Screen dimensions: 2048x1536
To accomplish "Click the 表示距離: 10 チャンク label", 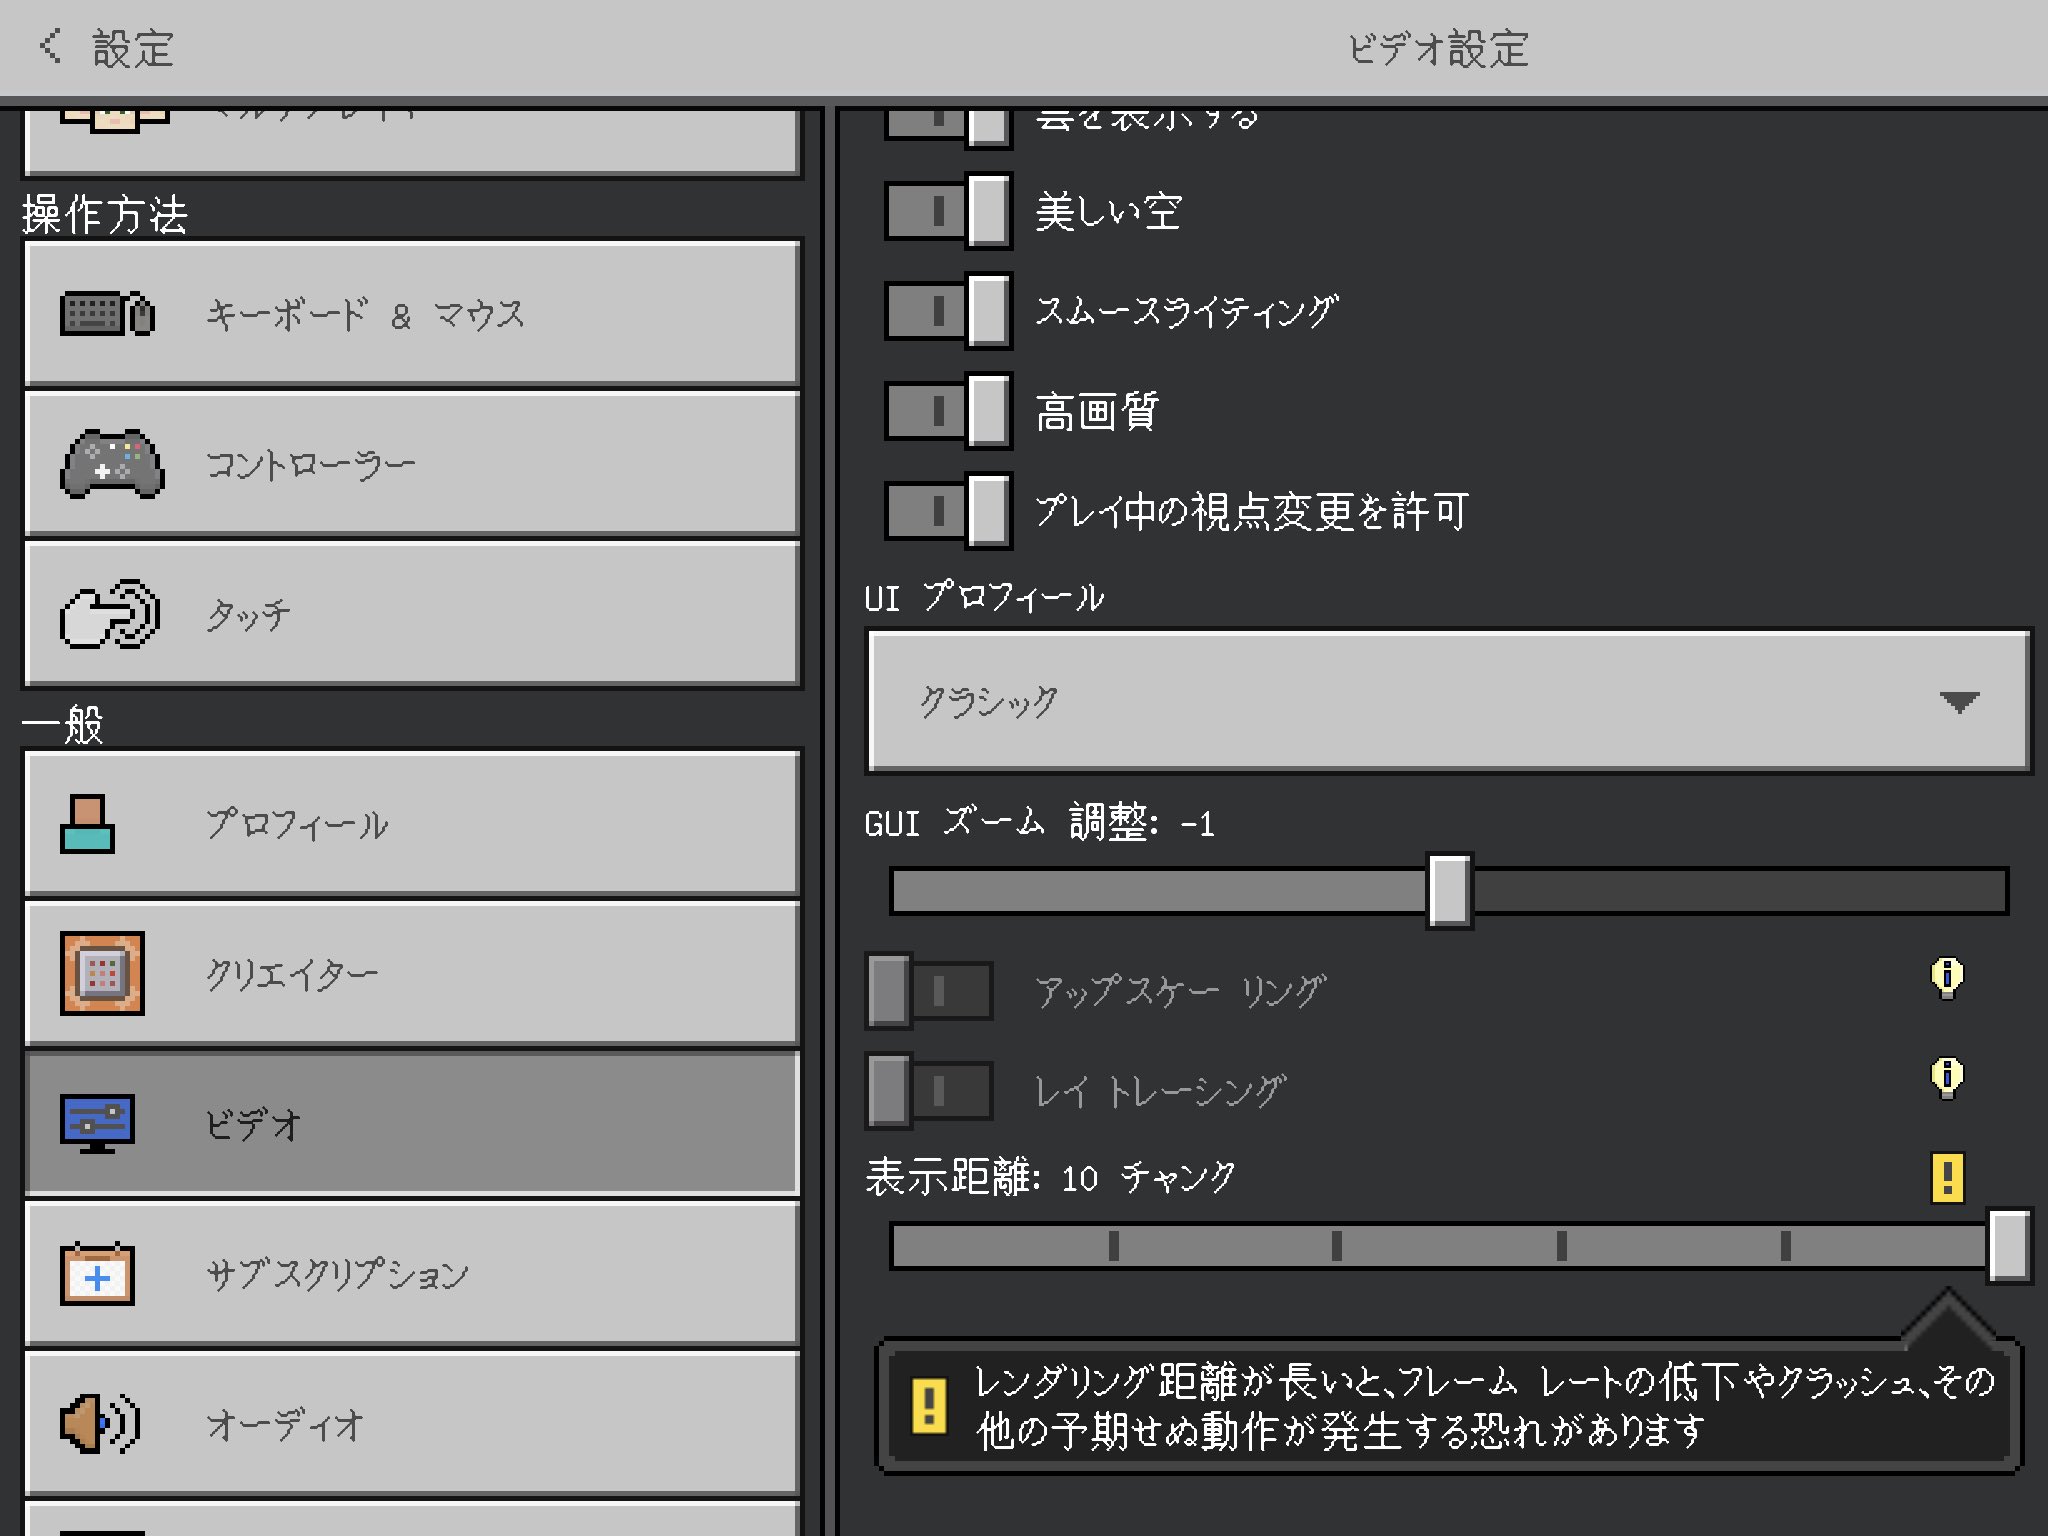I will (1050, 1177).
